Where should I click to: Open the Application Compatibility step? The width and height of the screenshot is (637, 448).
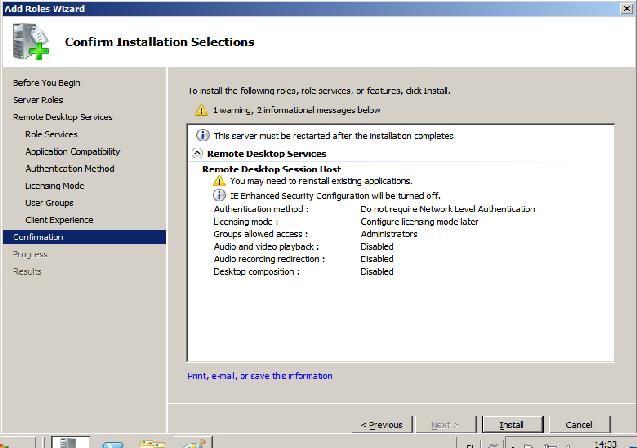[x=73, y=151]
